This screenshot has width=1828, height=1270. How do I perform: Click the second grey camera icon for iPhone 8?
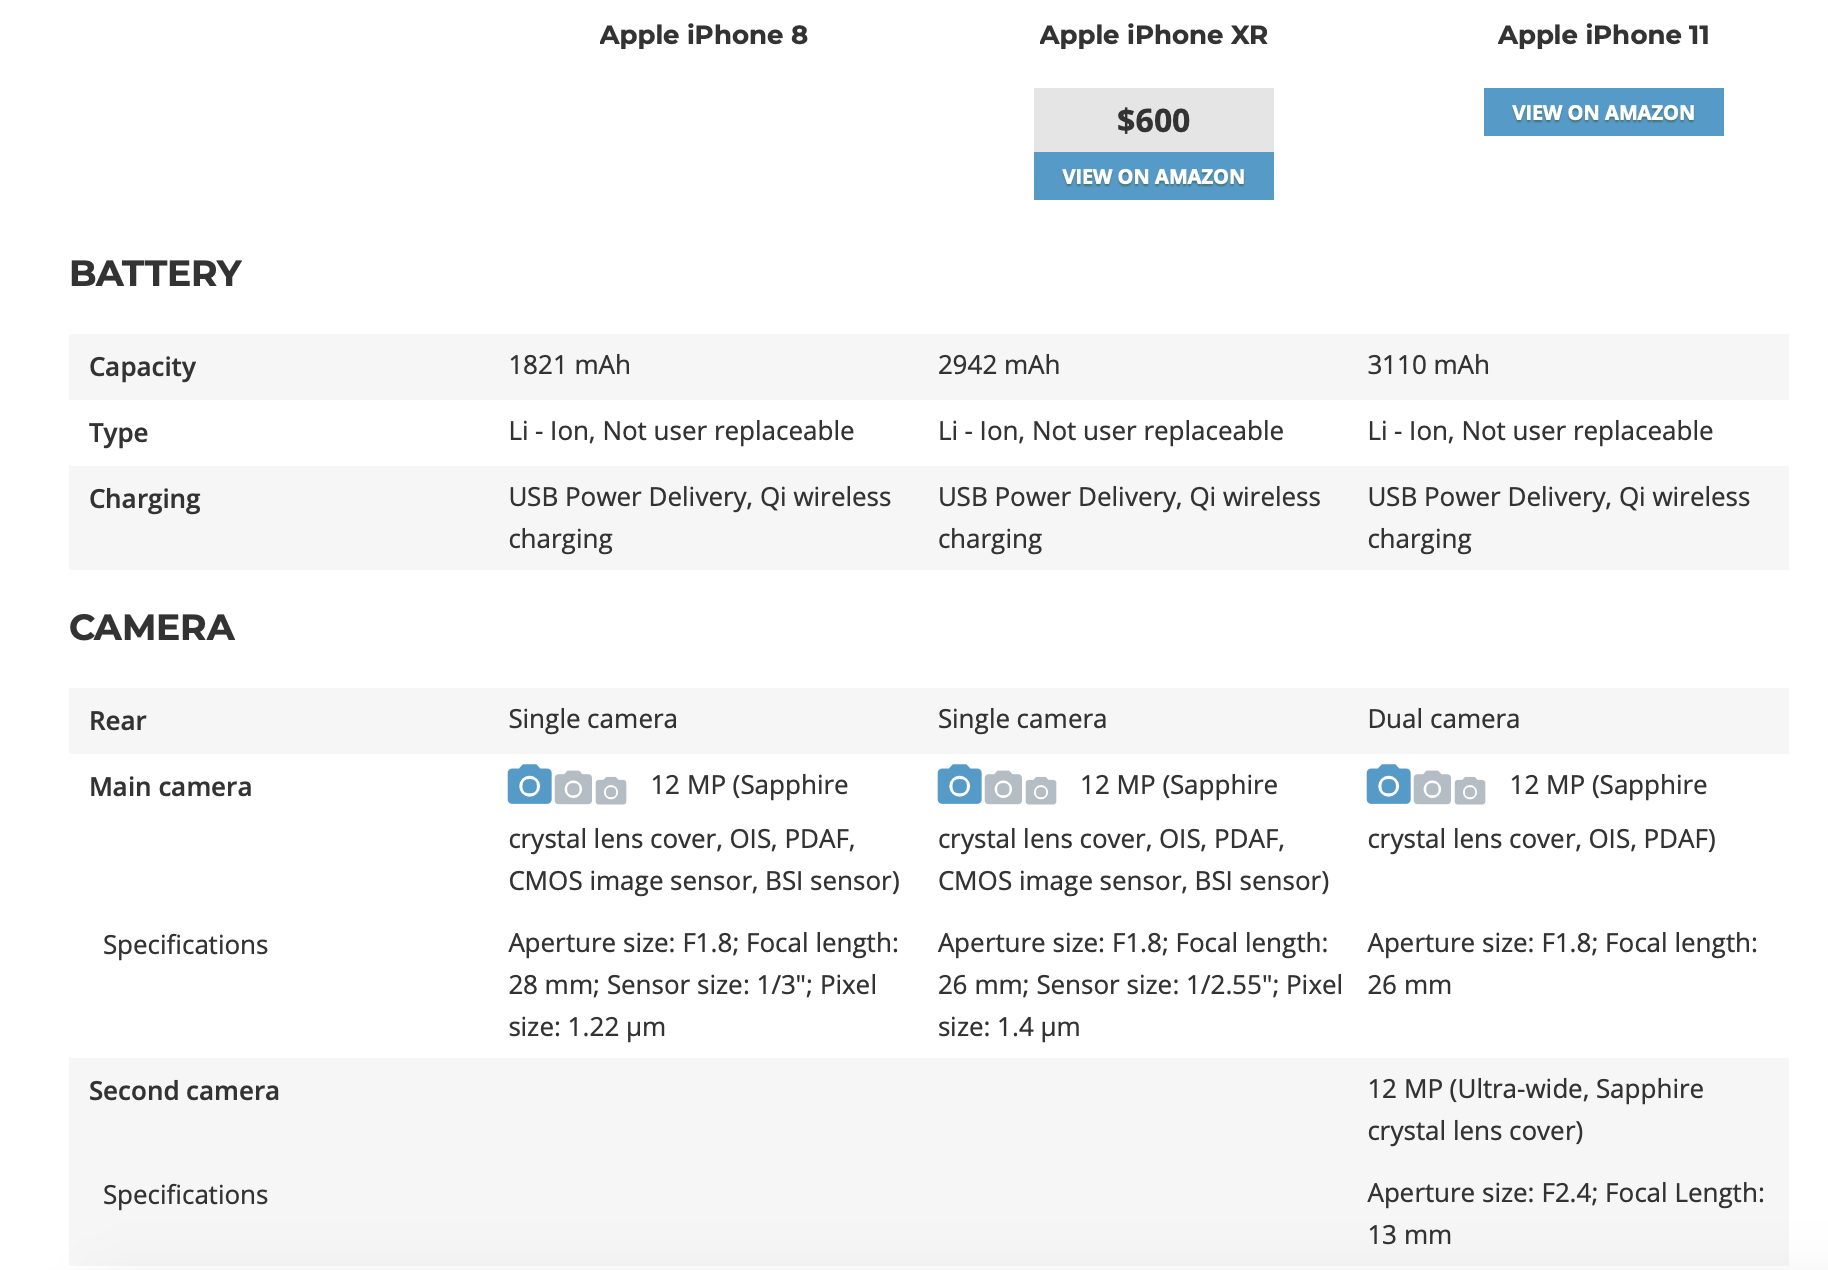pyautogui.click(x=573, y=788)
